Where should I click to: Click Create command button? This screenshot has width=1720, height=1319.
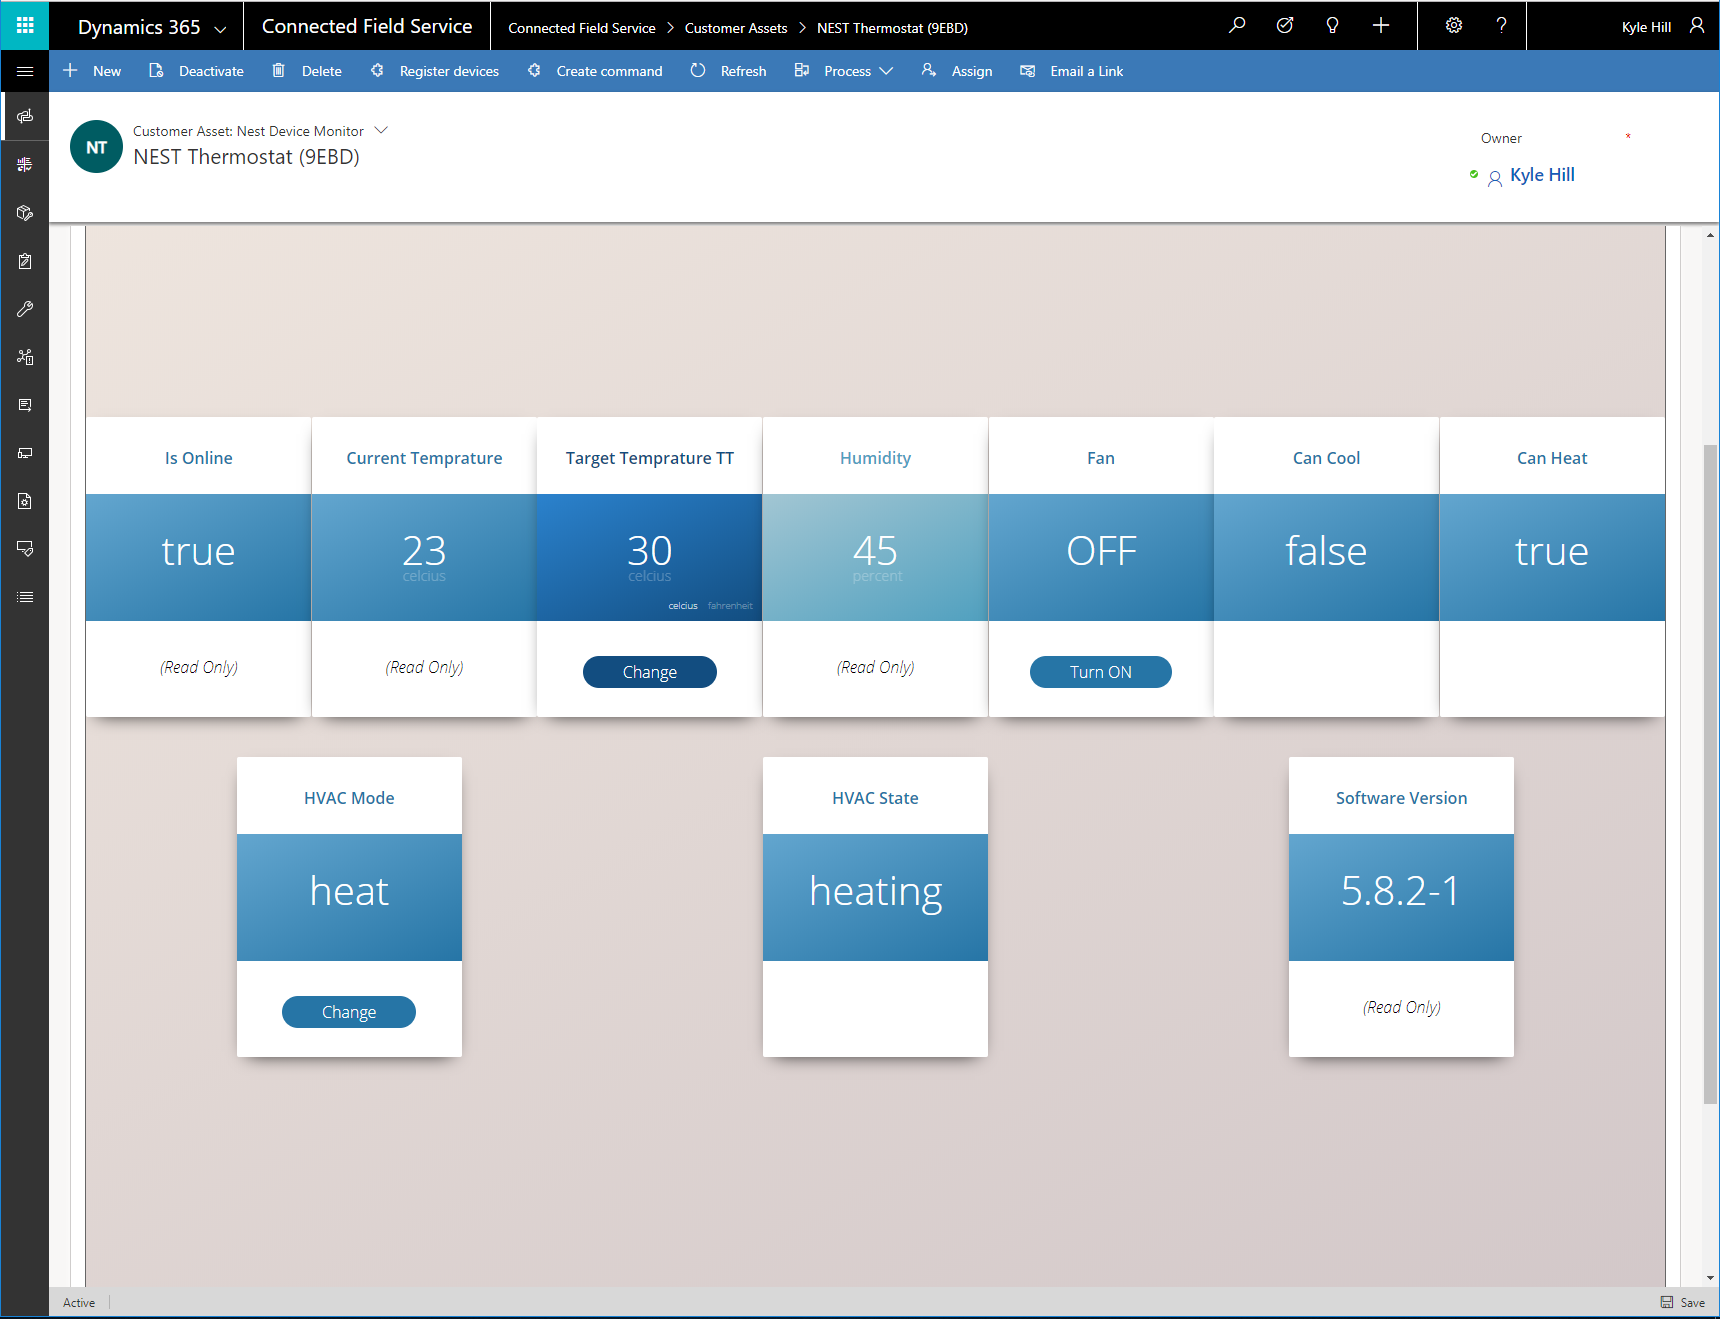tap(595, 71)
